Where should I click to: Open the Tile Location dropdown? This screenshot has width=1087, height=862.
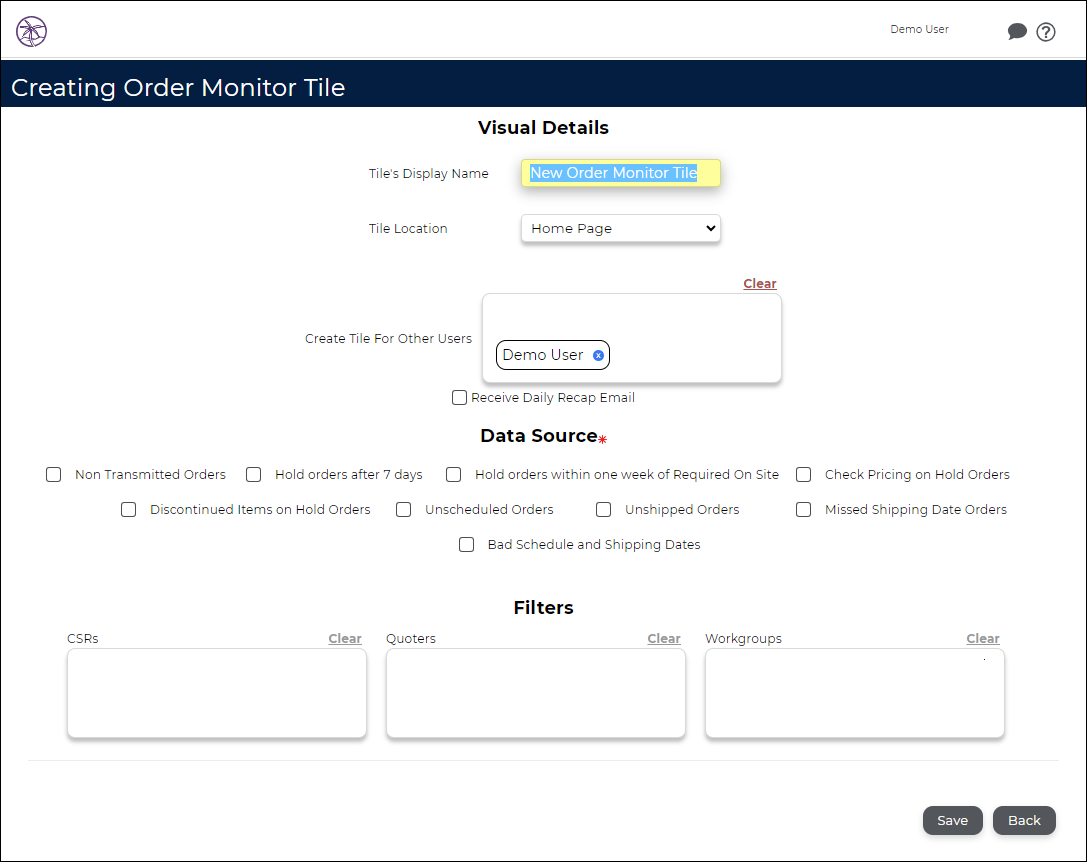coord(620,228)
